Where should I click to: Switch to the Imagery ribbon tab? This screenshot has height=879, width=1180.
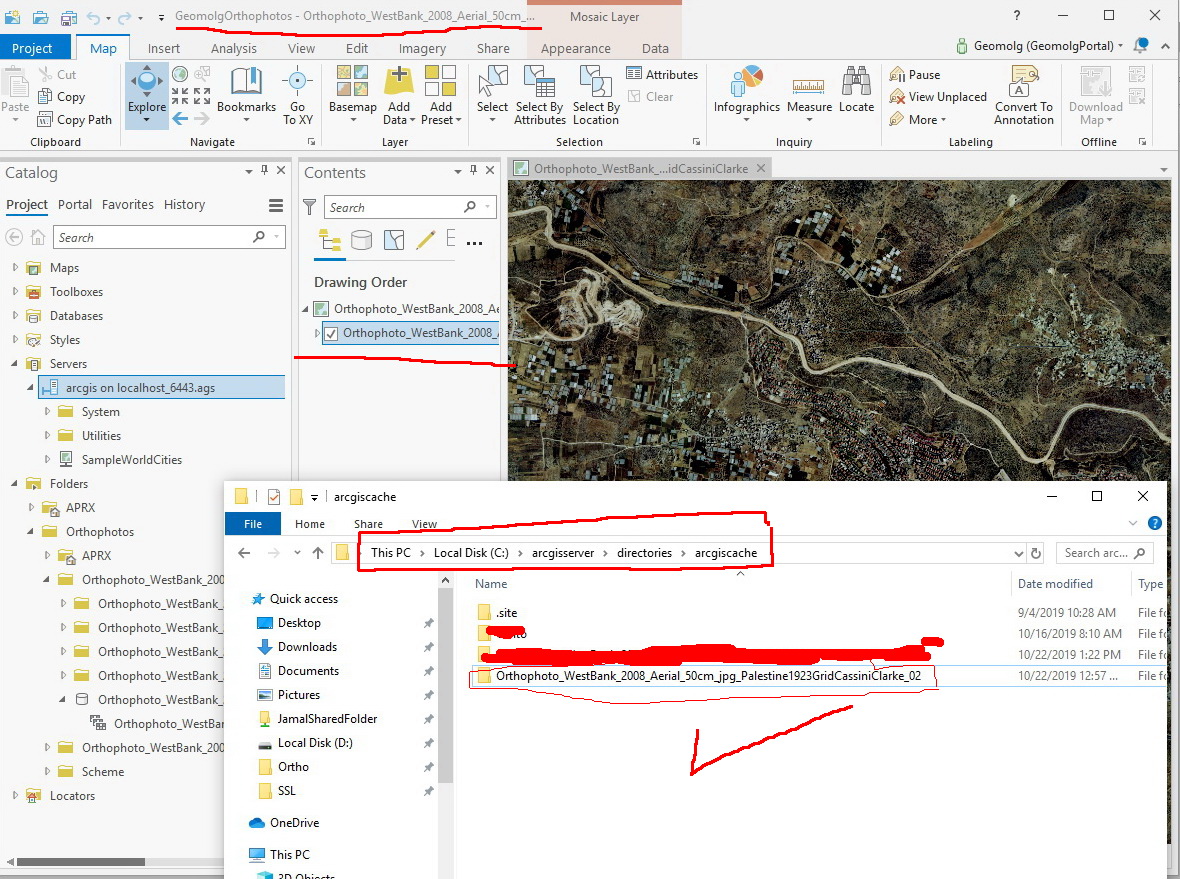click(x=422, y=48)
